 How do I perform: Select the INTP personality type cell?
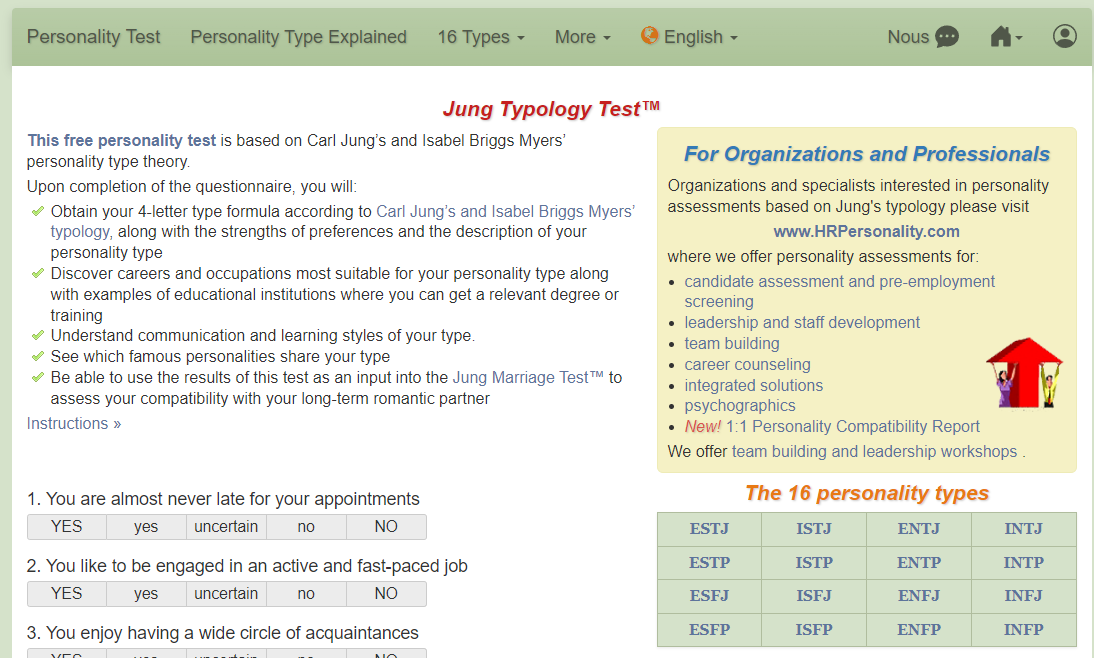pos(1024,562)
